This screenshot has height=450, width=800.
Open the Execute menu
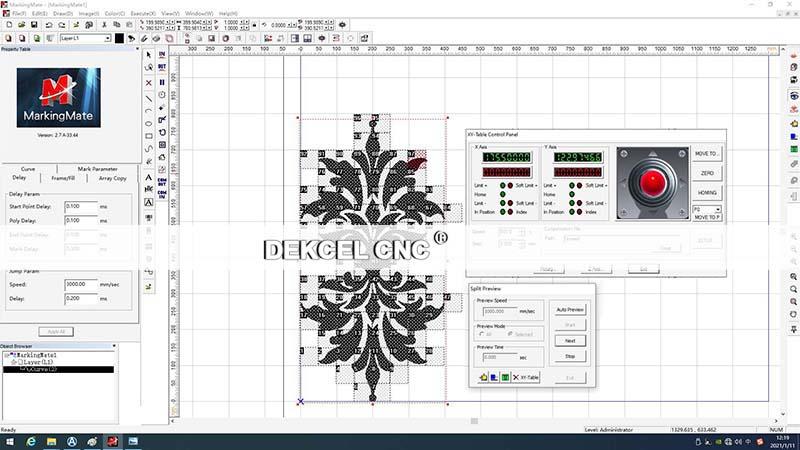click(143, 13)
